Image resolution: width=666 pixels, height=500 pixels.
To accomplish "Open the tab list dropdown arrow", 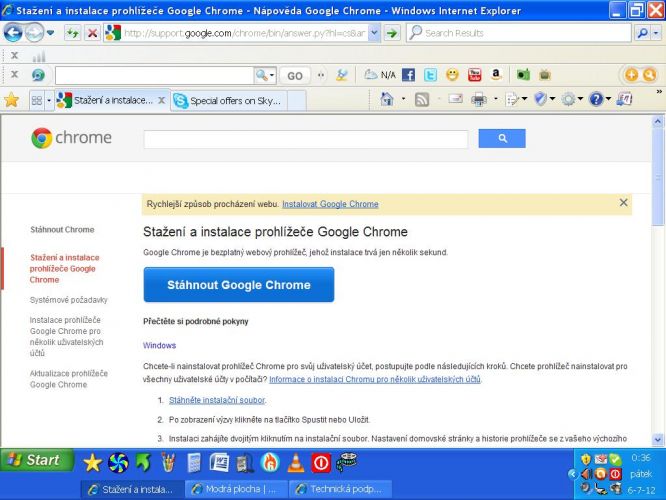I will 49,100.
